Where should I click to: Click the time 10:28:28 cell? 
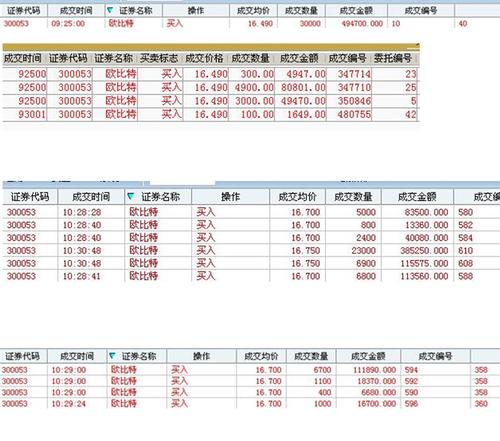tap(82, 212)
